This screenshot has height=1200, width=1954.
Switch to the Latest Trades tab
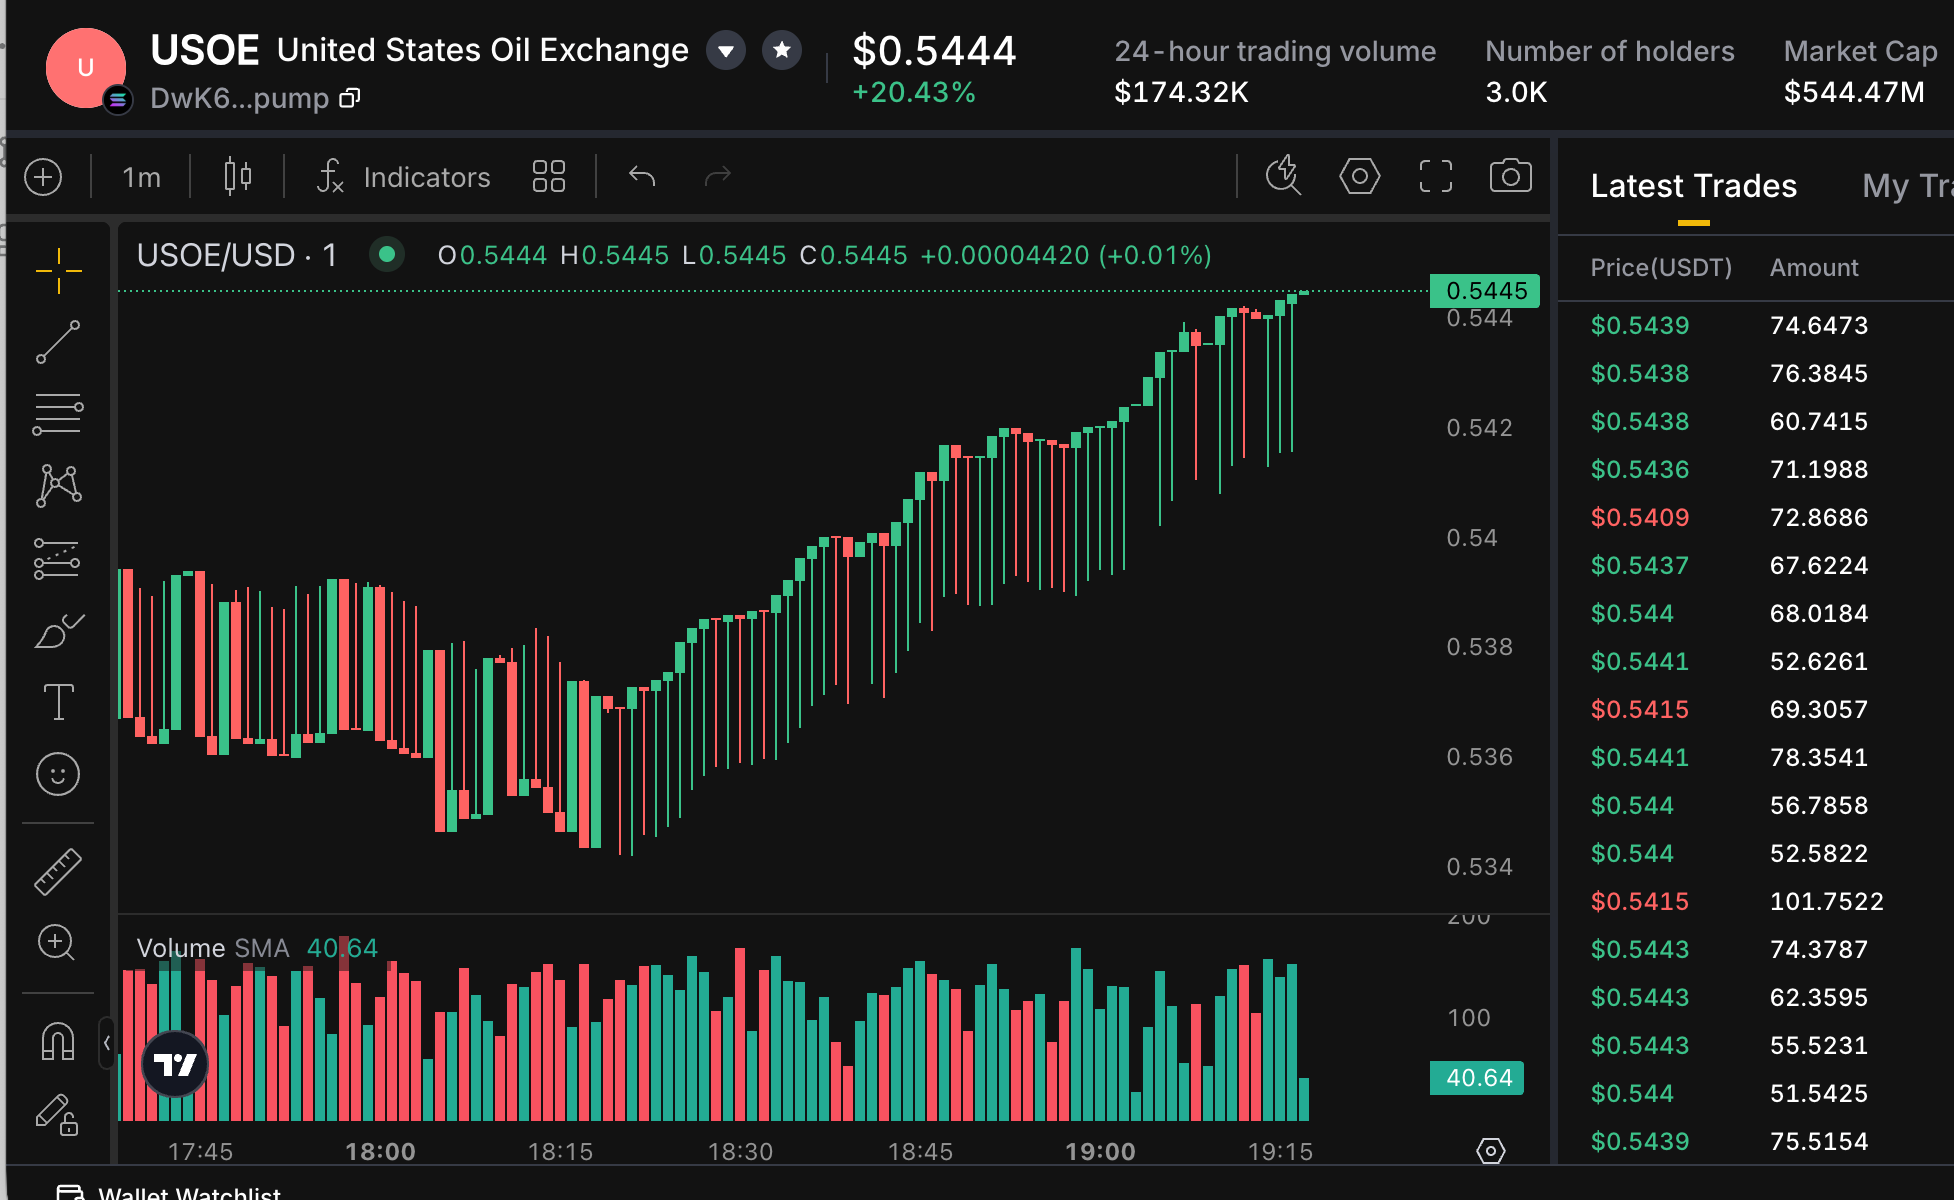[x=1694, y=186]
